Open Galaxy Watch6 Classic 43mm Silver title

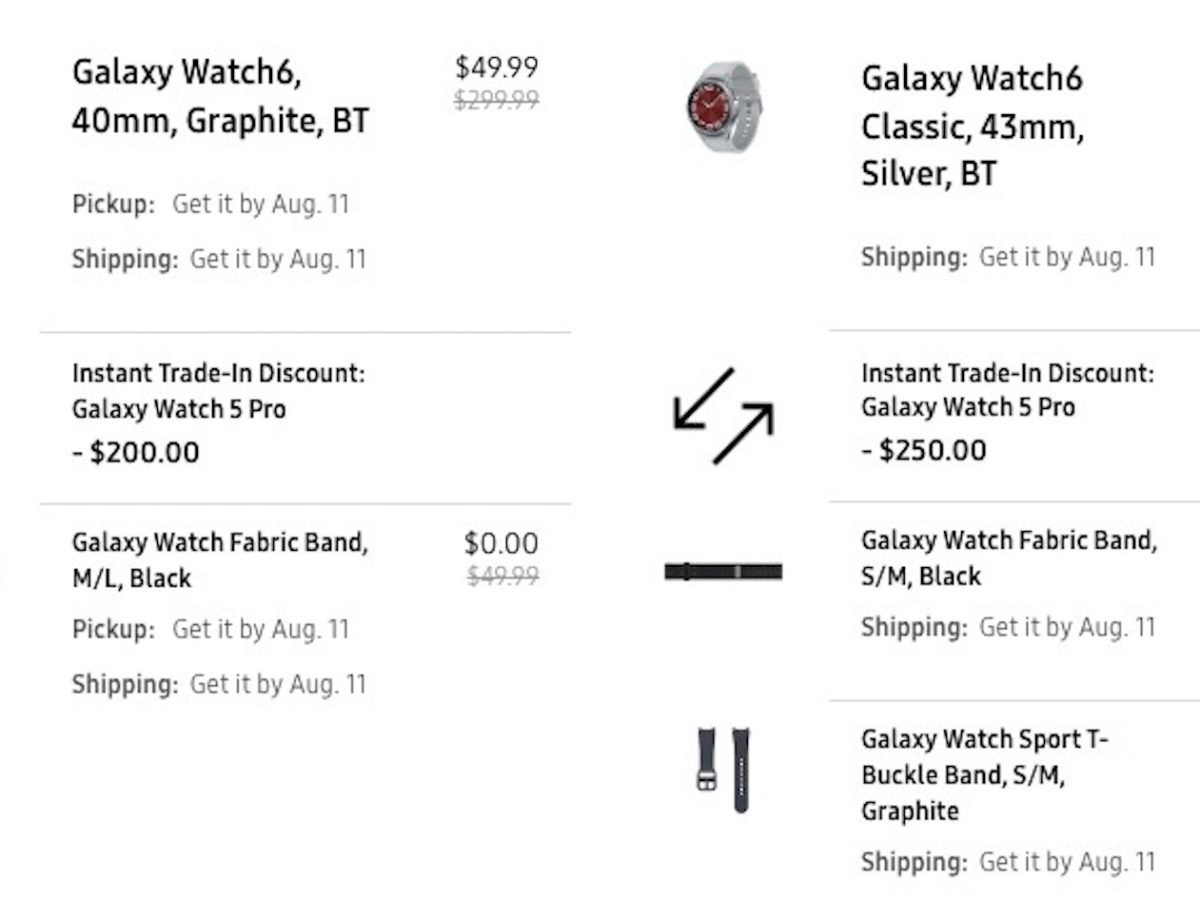tap(972, 126)
